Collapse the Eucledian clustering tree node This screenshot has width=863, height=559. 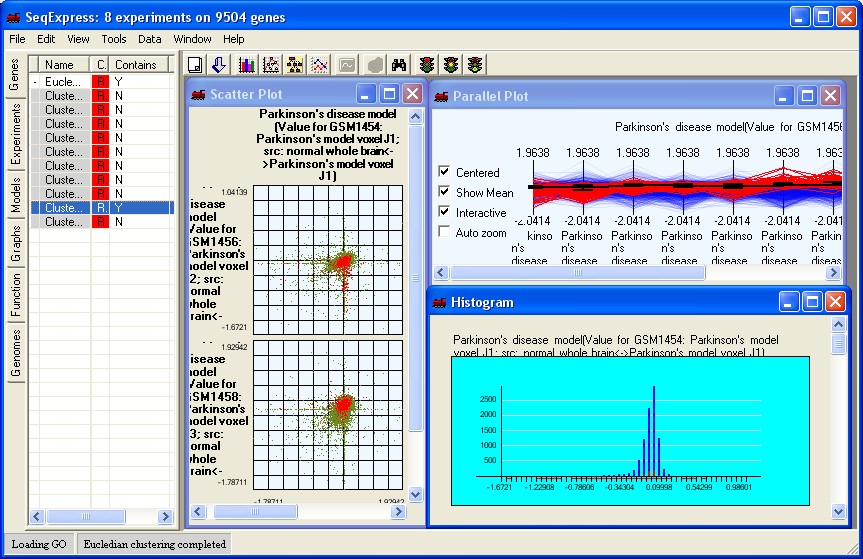click(x=35, y=81)
